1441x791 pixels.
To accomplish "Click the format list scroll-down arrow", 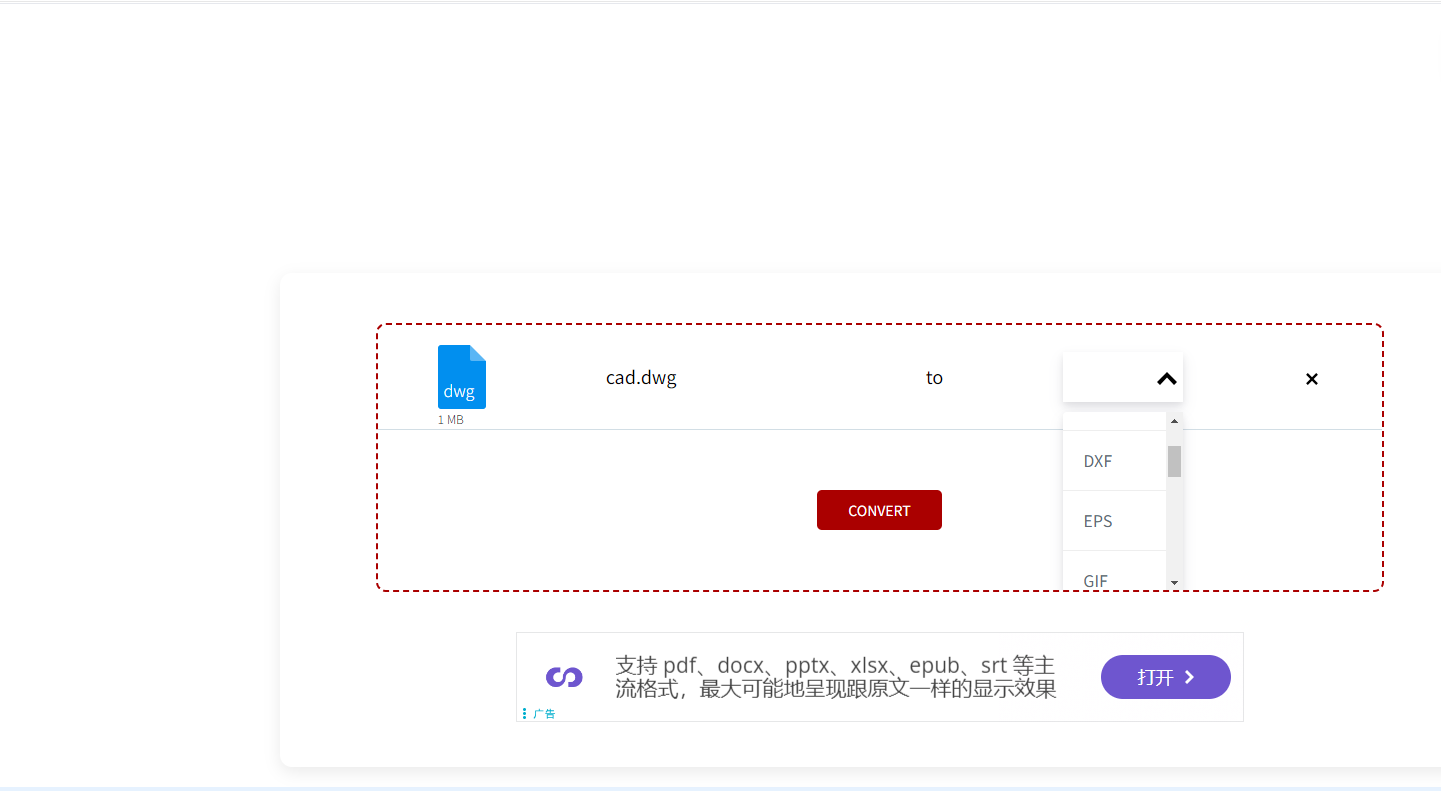I will tap(1174, 582).
